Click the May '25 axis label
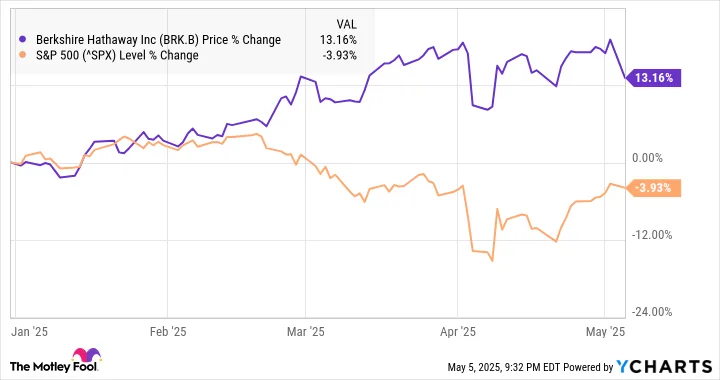Viewport: 720px width, 380px height. [x=606, y=331]
